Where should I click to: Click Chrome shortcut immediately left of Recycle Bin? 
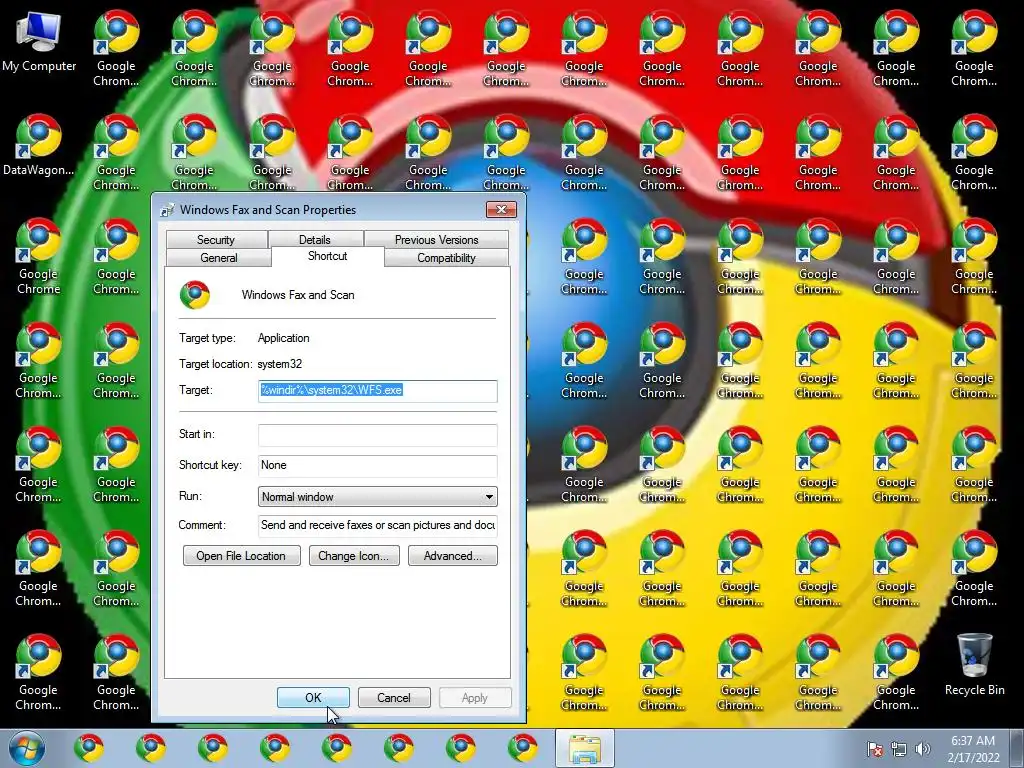(896, 672)
